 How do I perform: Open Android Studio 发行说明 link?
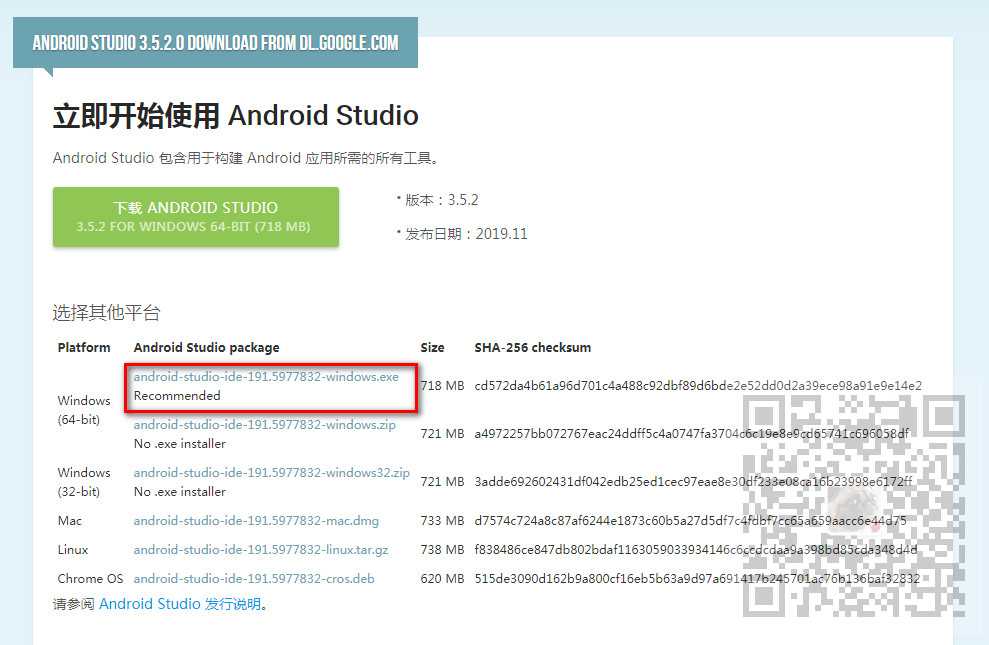(180, 604)
